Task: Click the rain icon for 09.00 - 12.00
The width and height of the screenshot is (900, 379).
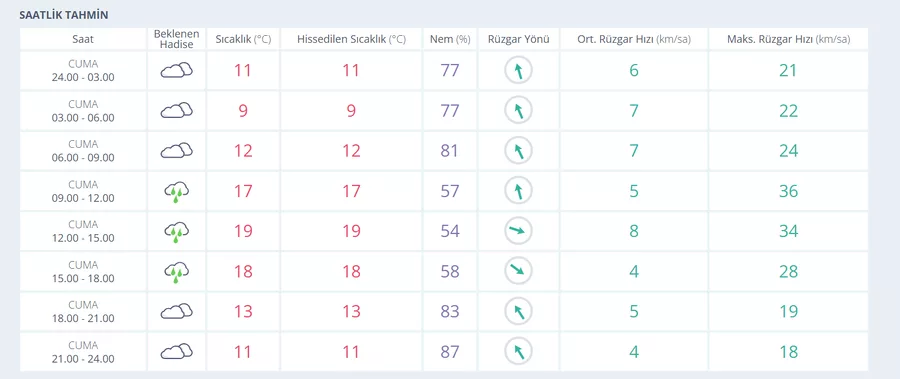Action: click(176, 191)
